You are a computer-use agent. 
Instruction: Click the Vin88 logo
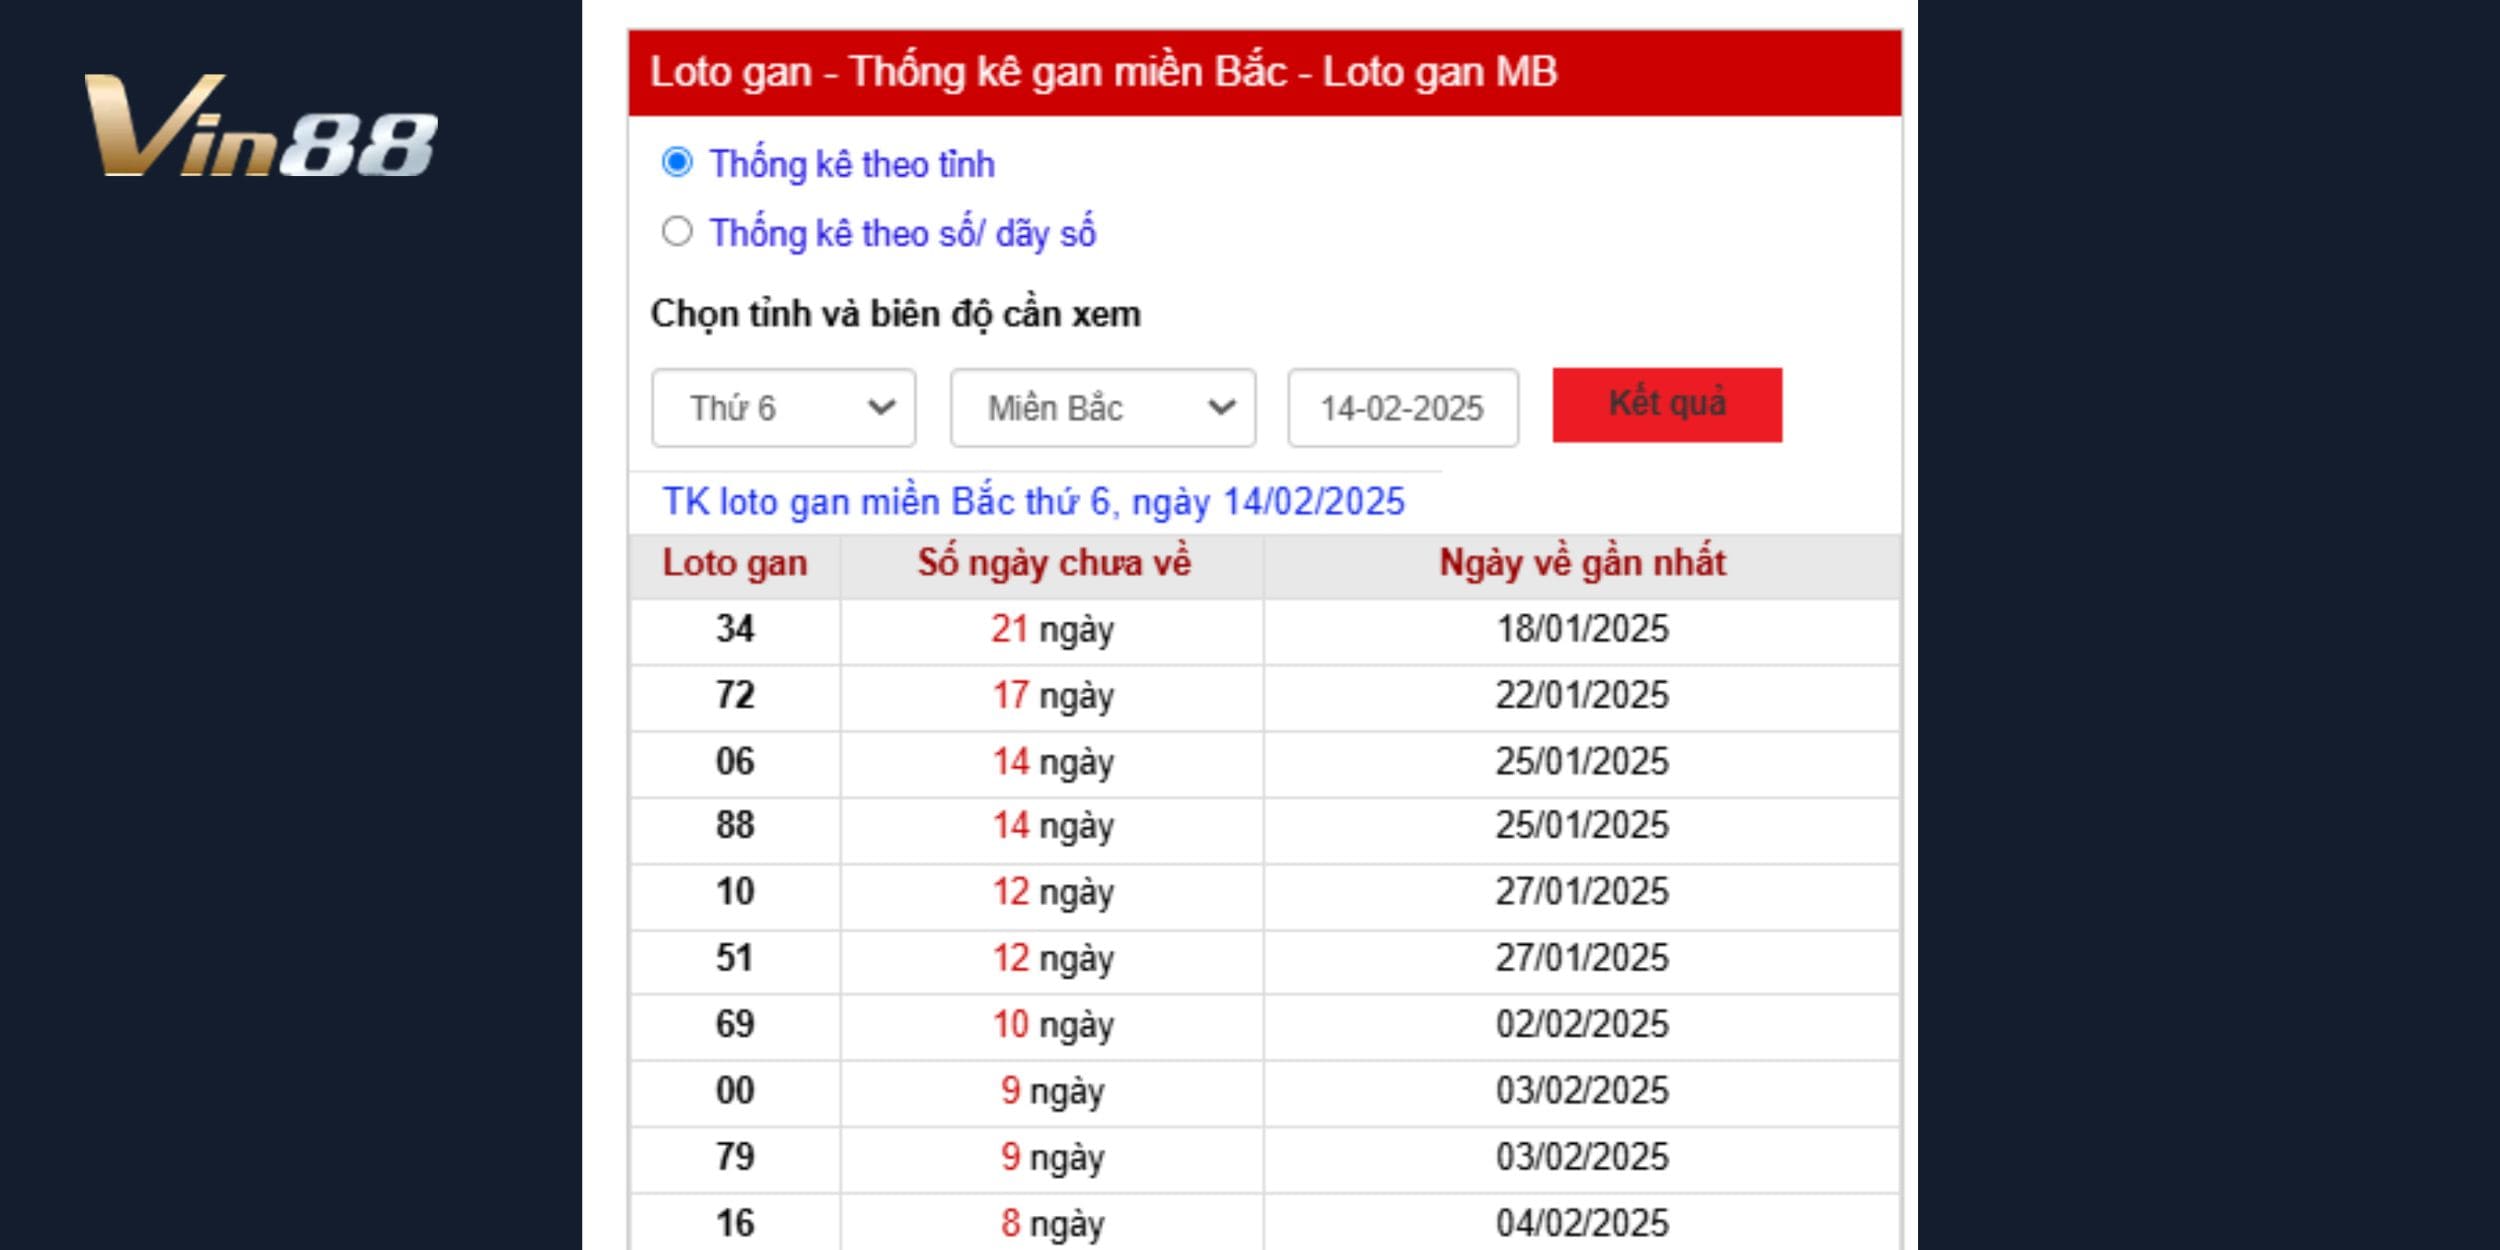pyautogui.click(x=261, y=126)
